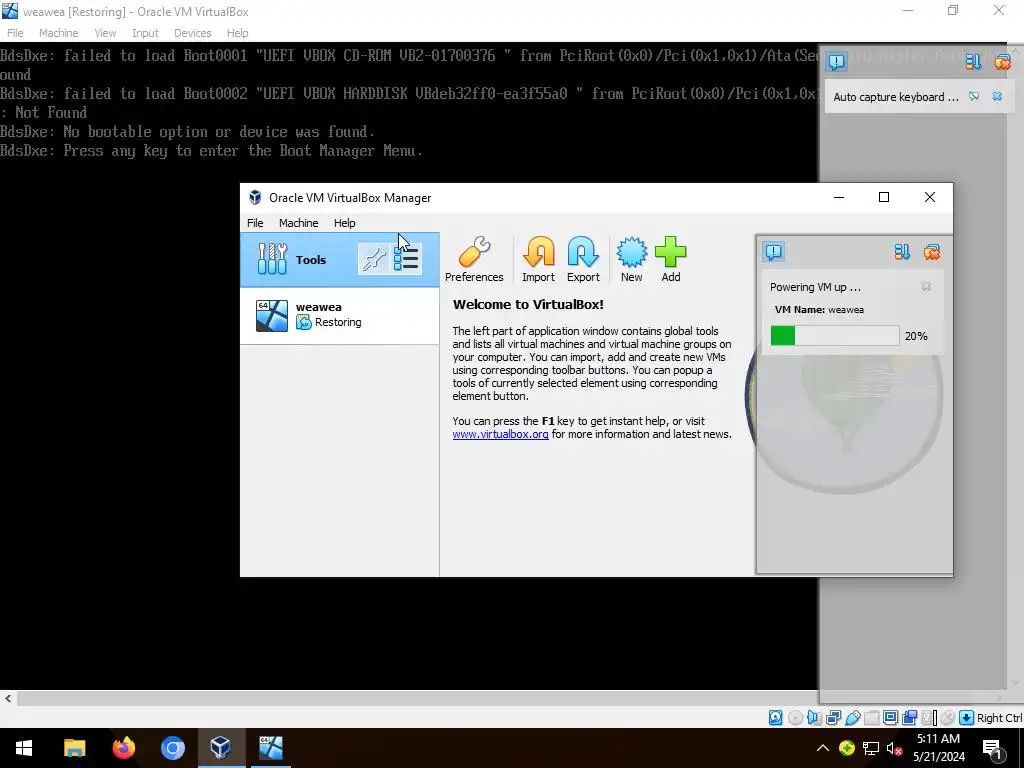Toggle the notification sort order in the VM window
This screenshot has height=768, width=1024.
(973, 62)
